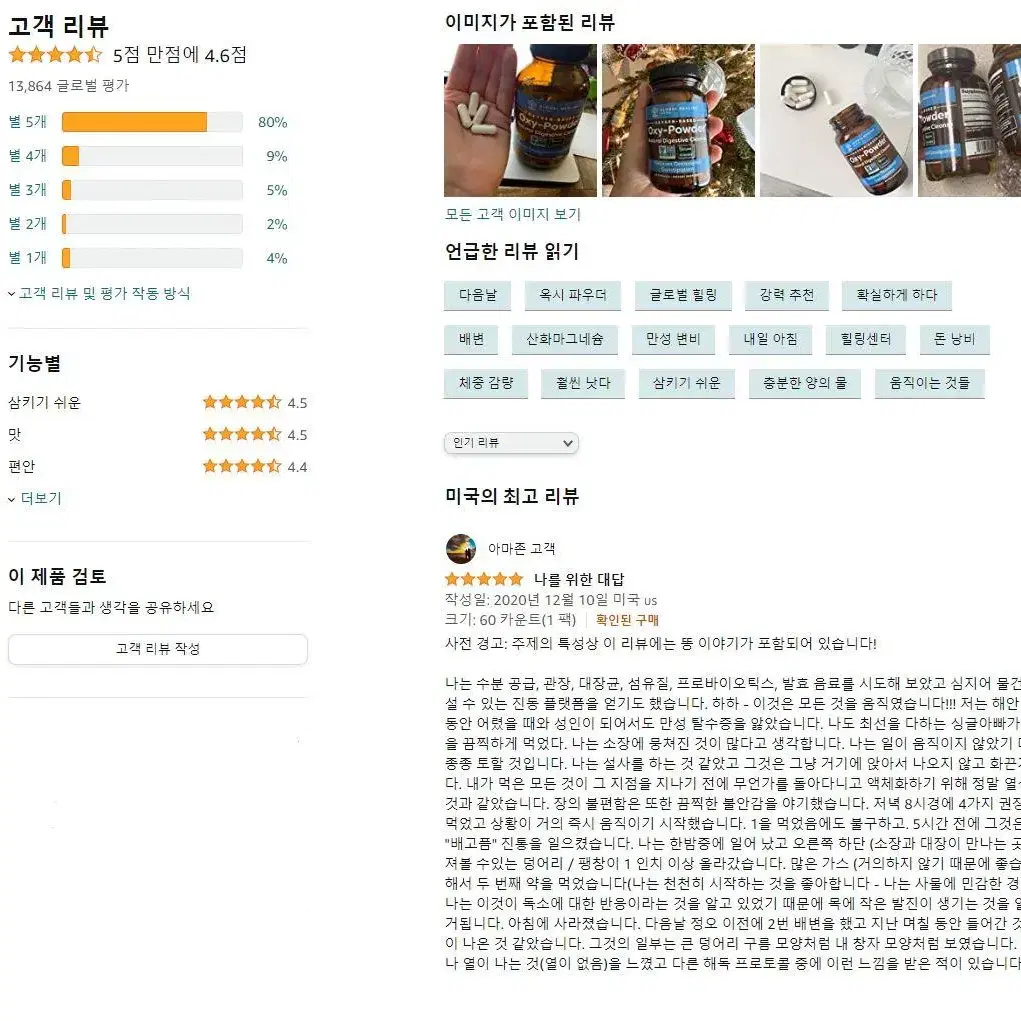The width and height of the screenshot is (1021, 1021).
Task: Click the 고객 리뷰 작성 button
Action: pyautogui.click(x=158, y=649)
